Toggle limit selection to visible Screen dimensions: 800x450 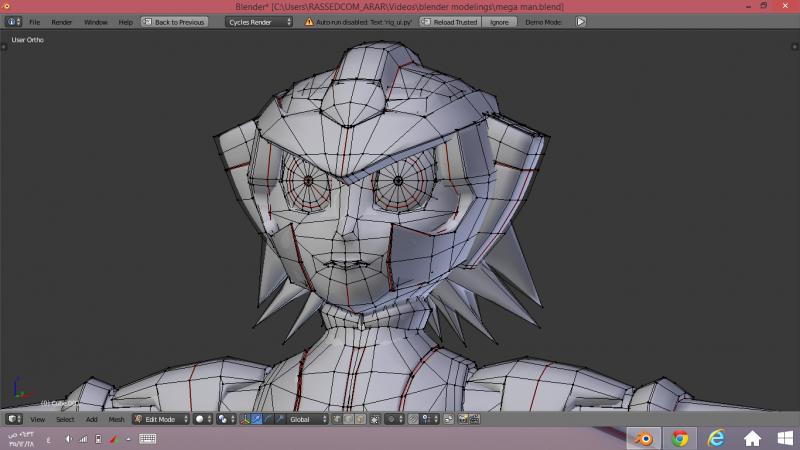(x=375, y=419)
